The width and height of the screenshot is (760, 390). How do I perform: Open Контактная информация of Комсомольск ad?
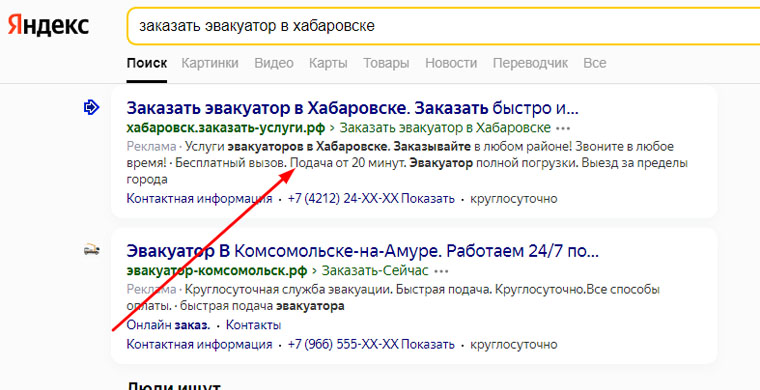click(x=199, y=344)
